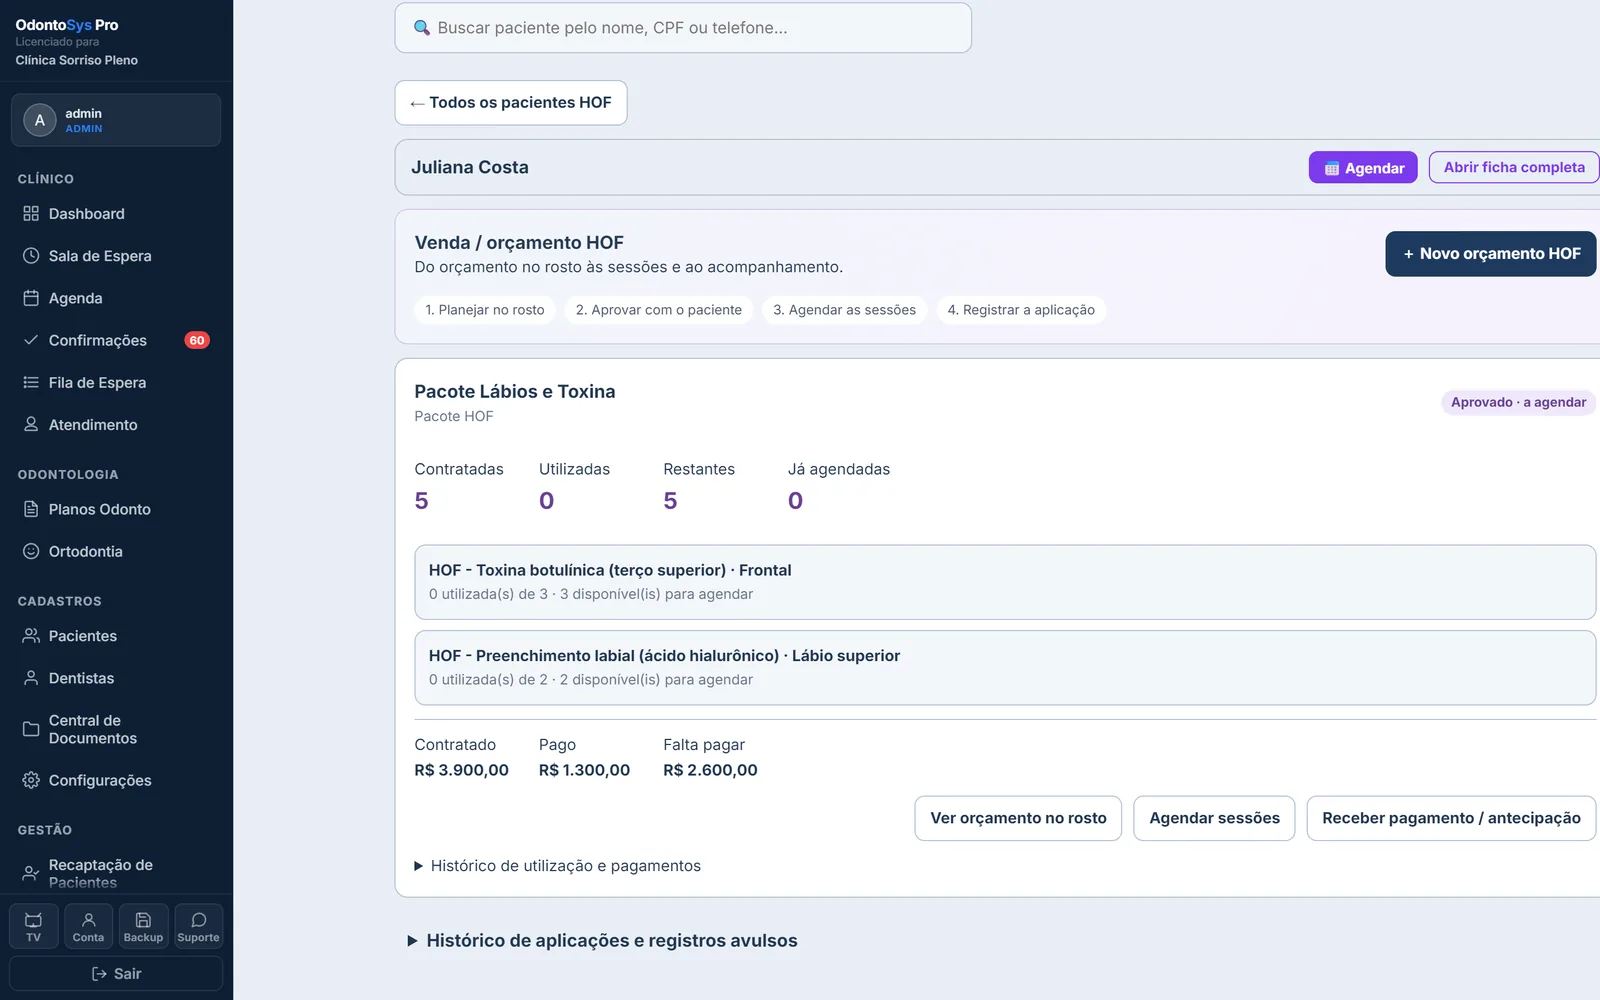Click Abrir ficha completa
The image size is (1600, 1000).
click(1514, 167)
